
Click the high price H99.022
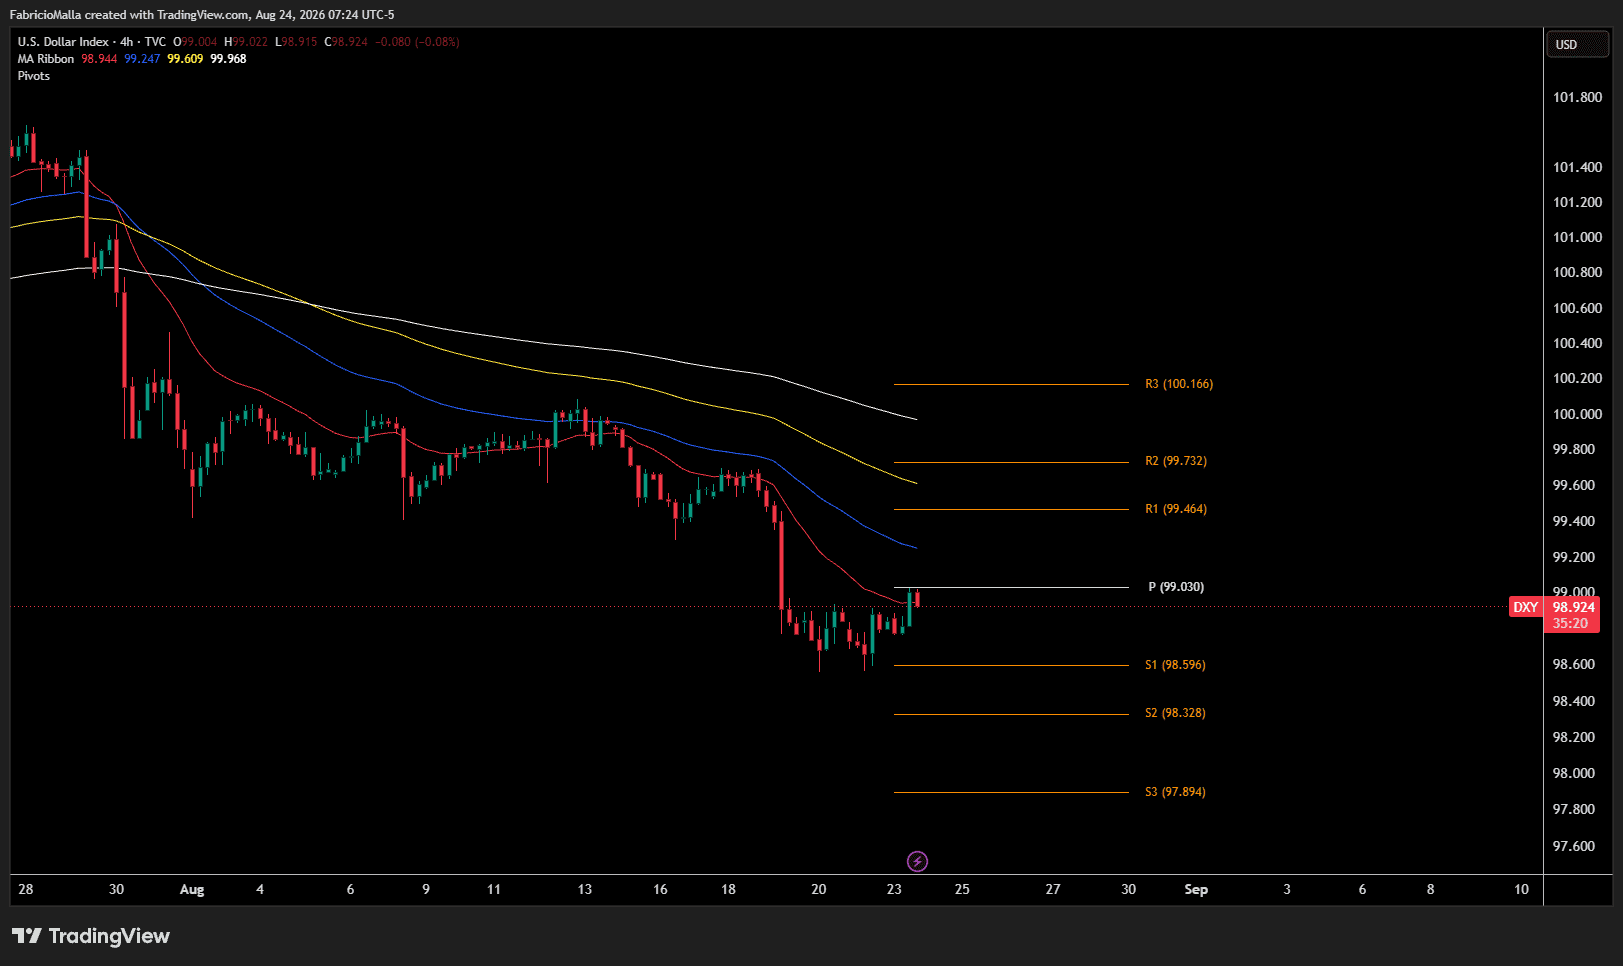246,42
